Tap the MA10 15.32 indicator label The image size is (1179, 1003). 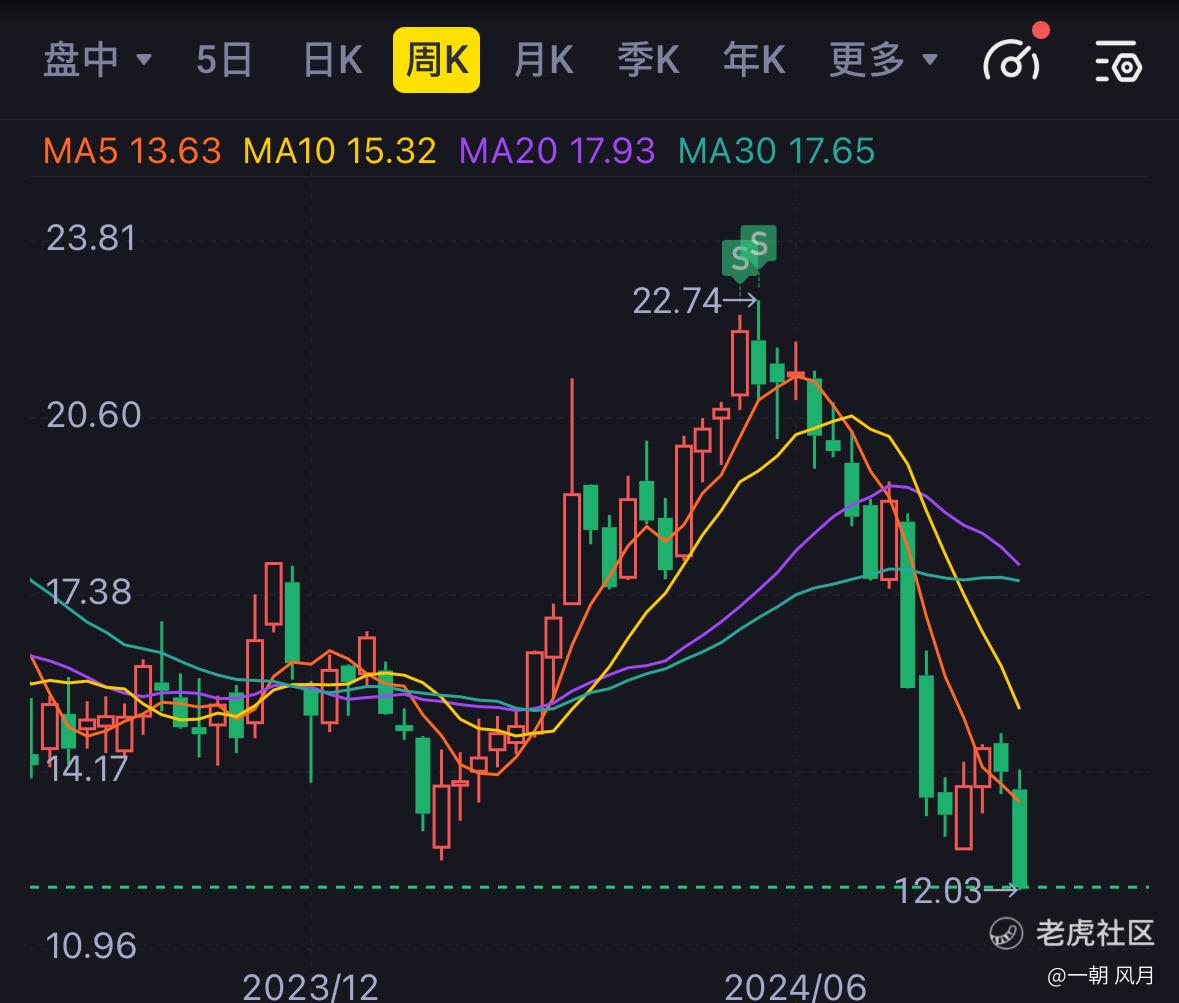pyautogui.click(x=339, y=151)
